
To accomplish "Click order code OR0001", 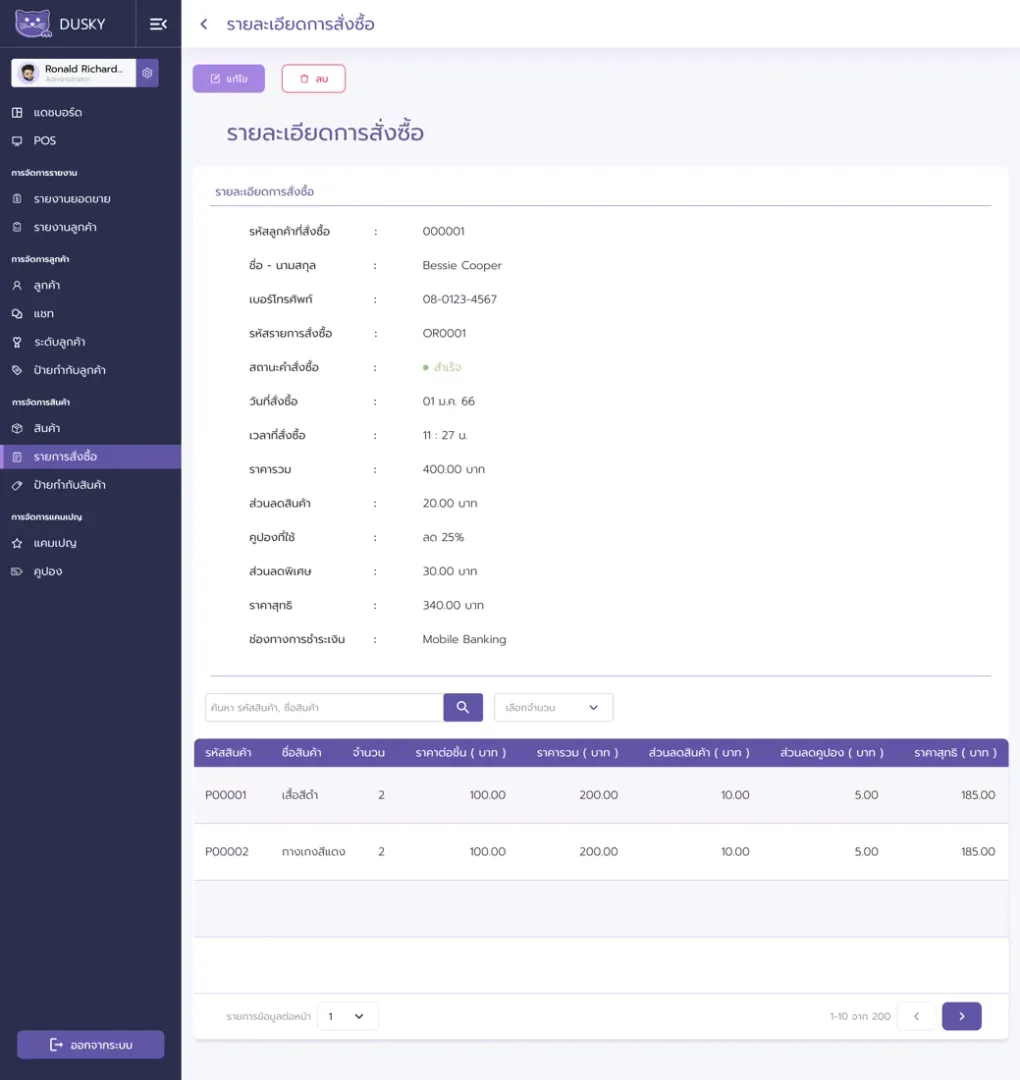I will tap(444, 333).
